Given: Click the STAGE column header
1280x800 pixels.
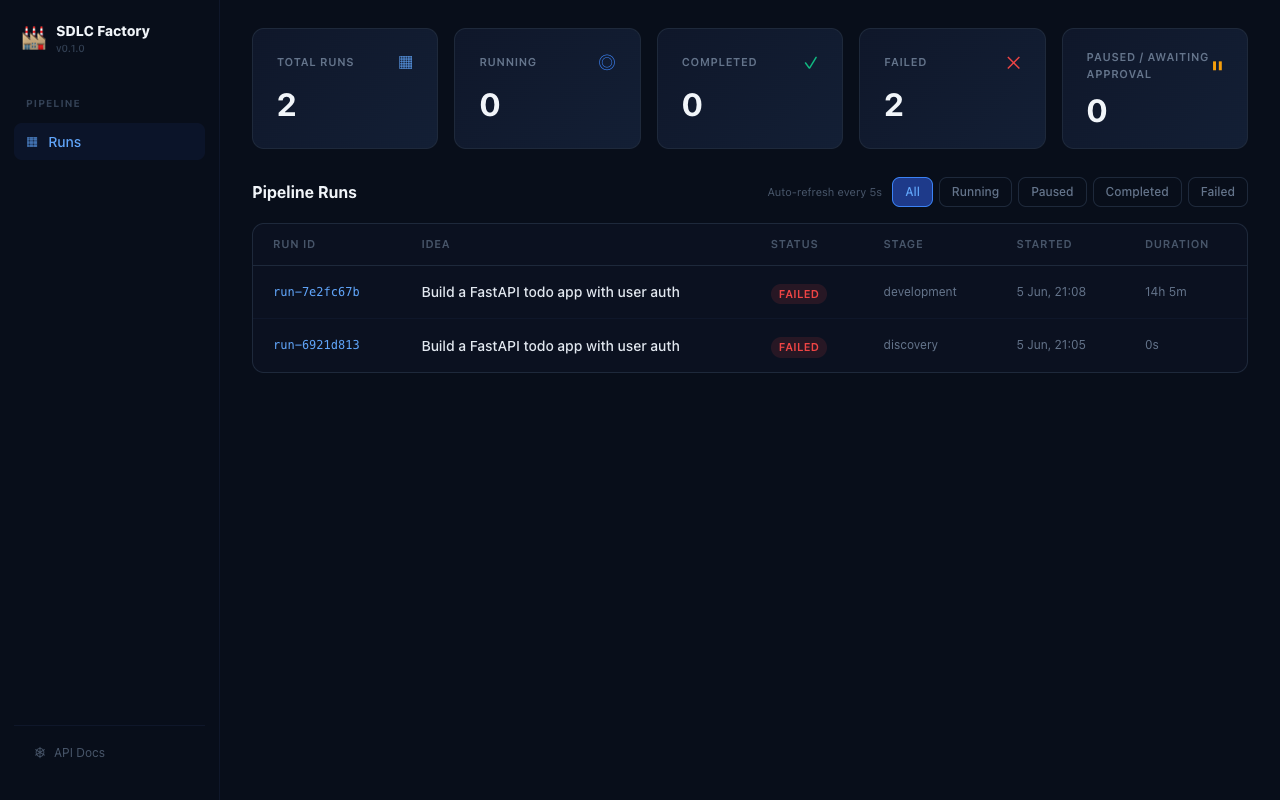Looking at the screenshot, I should [x=903, y=244].
